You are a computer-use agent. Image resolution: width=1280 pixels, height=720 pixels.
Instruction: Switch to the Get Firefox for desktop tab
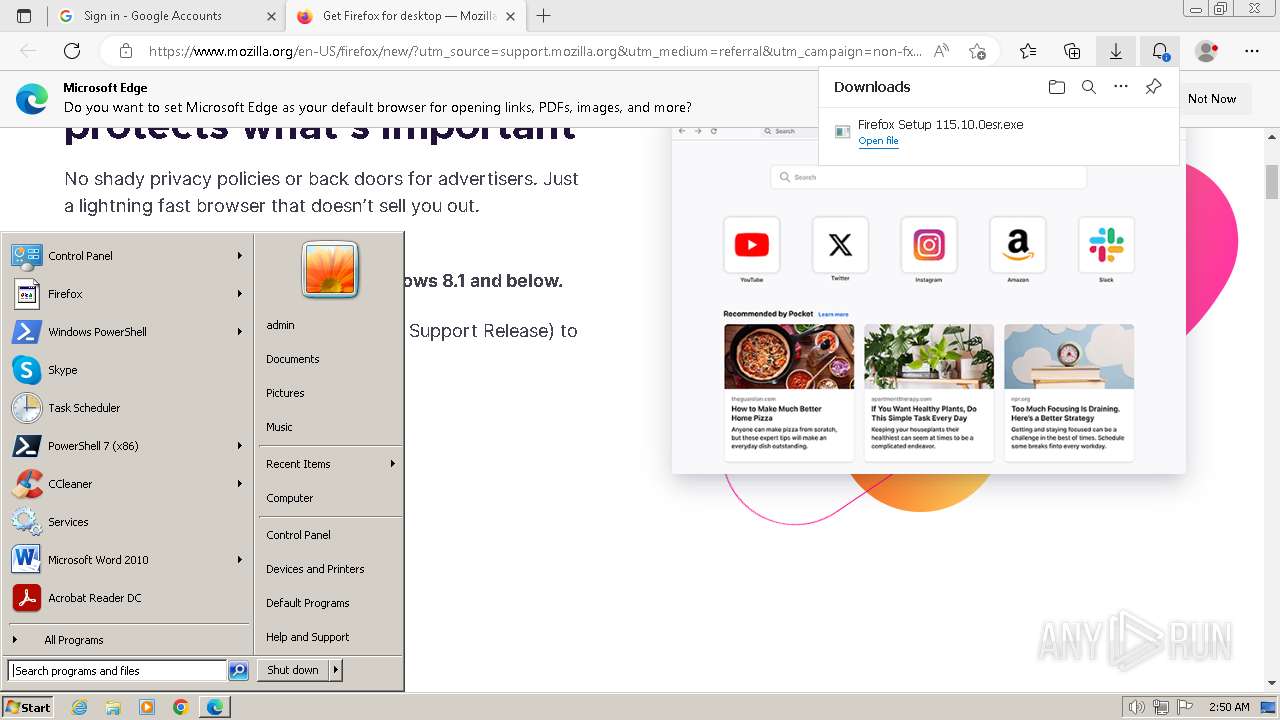[x=404, y=16]
